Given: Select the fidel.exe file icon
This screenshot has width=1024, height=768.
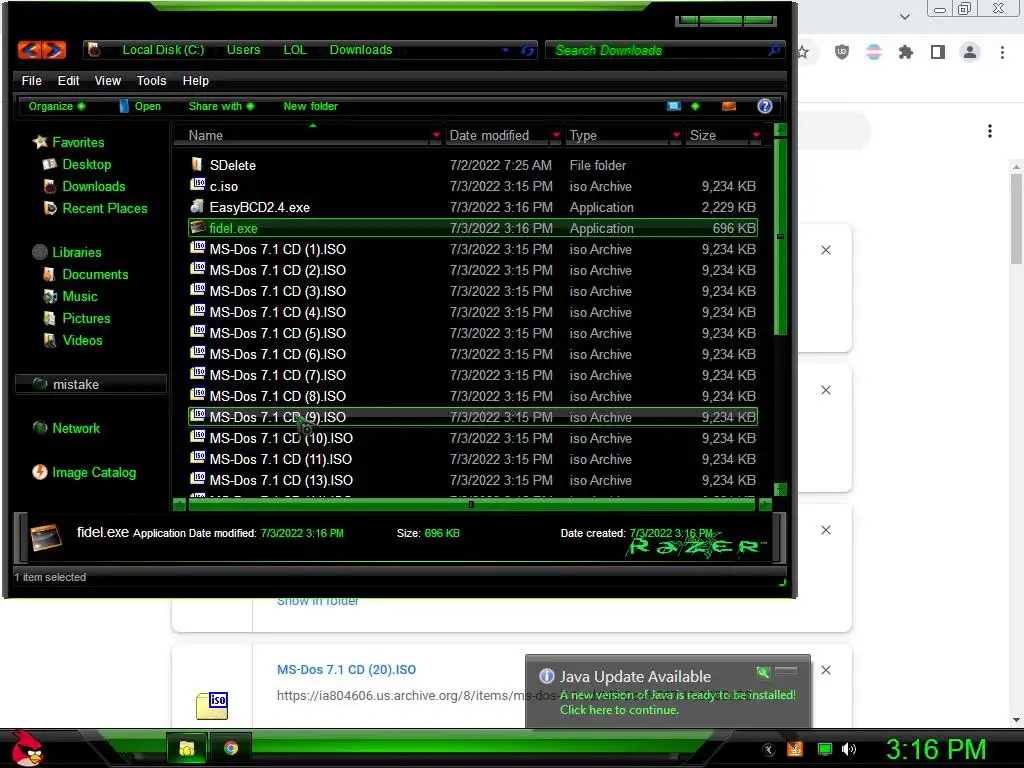Looking at the screenshot, I should pyautogui.click(x=198, y=227).
